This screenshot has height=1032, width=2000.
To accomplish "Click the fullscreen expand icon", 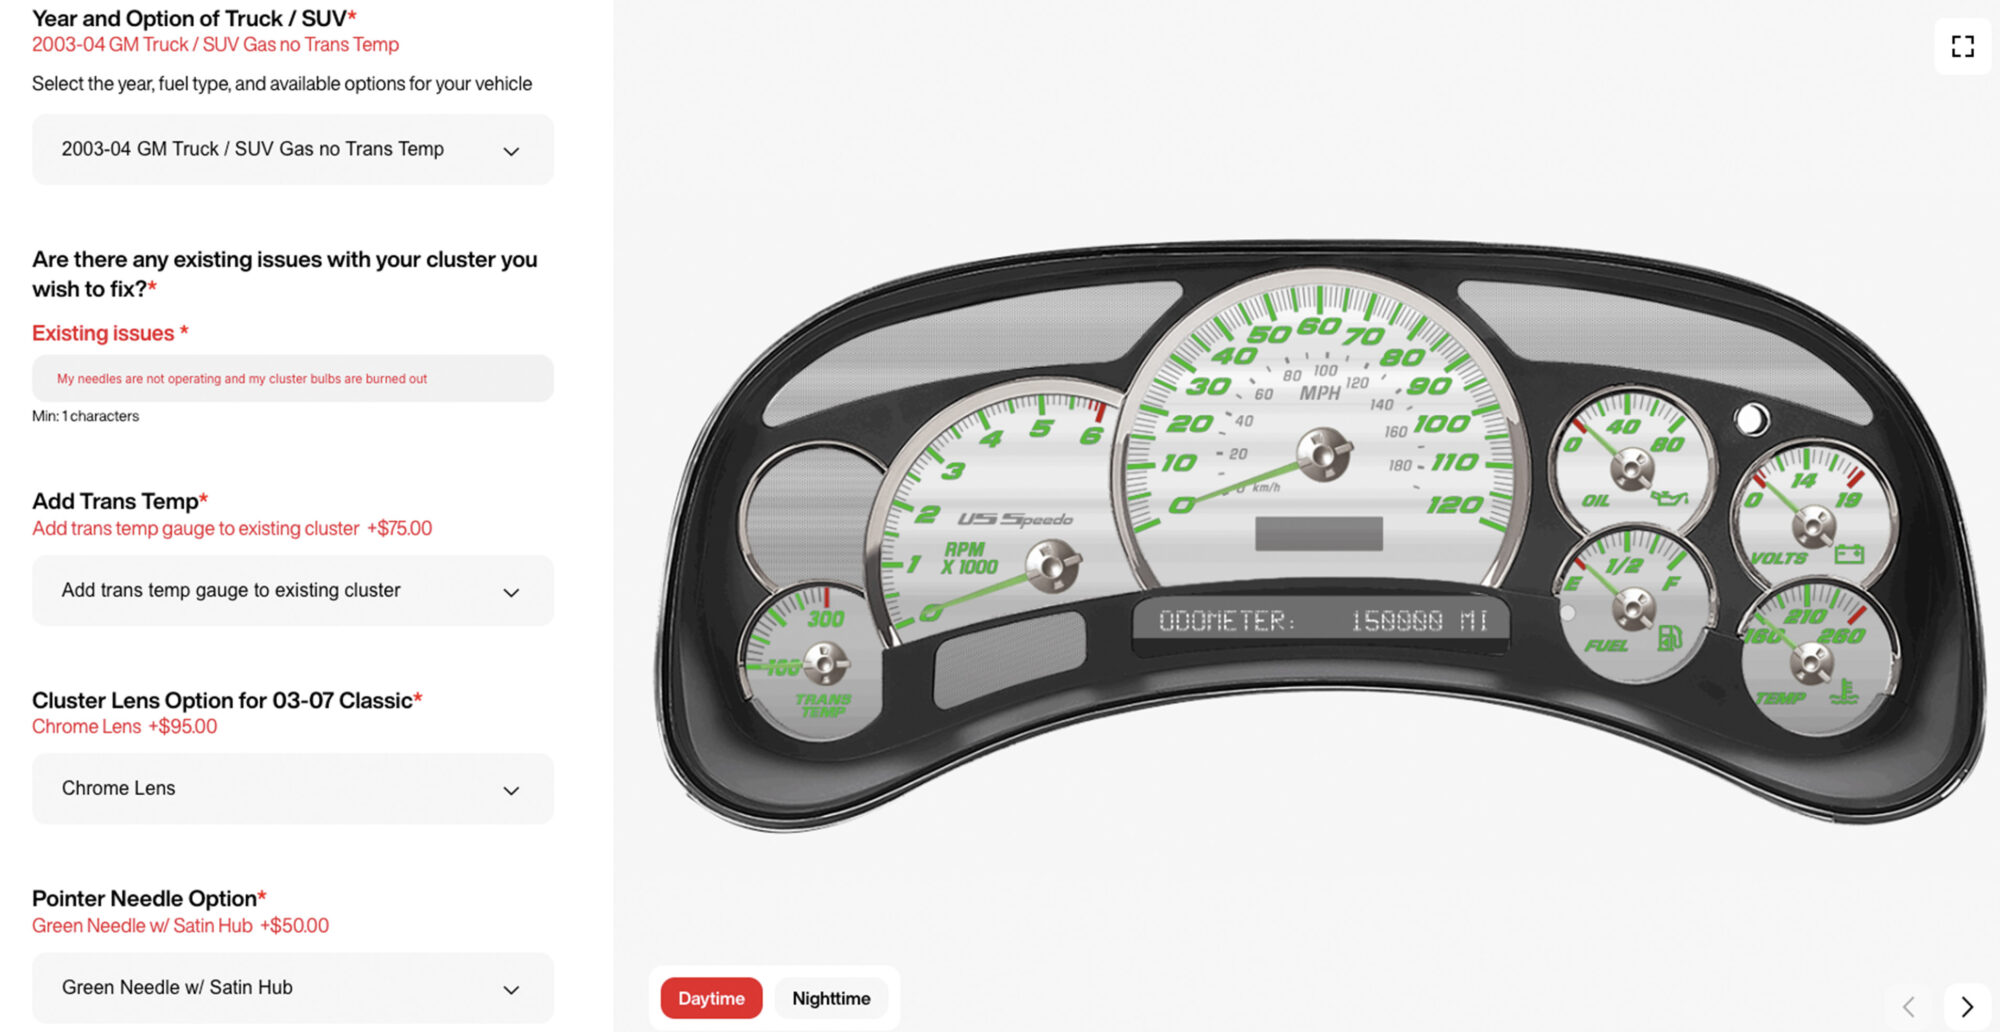I will pyautogui.click(x=1962, y=46).
